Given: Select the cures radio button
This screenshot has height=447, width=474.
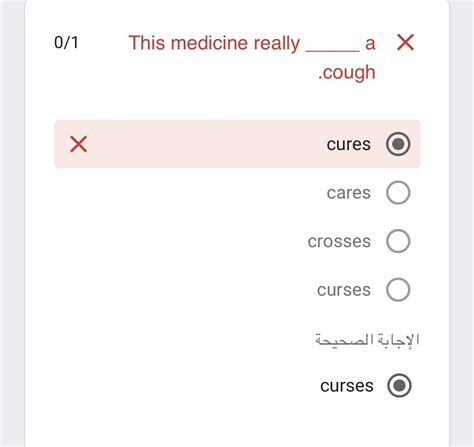Looking at the screenshot, I should (x=398, y=144).
